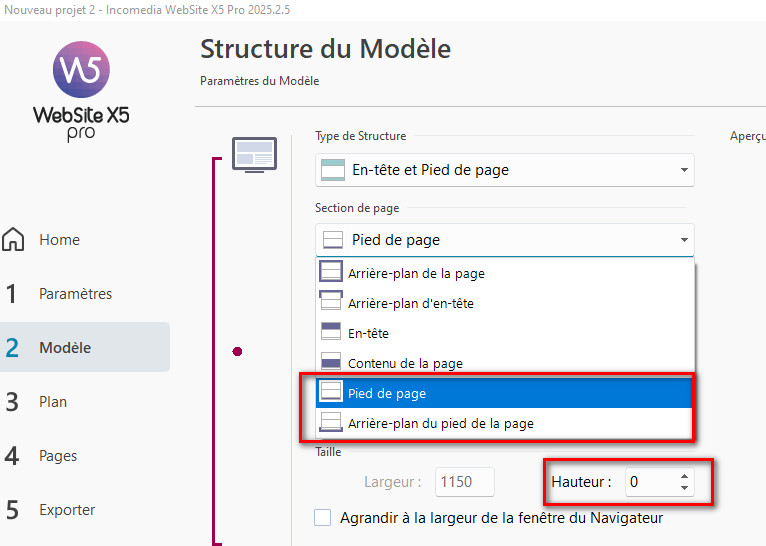Choose the 'Arrière-plan d'en-tête' section icon
Image resolution: width=766 pixels, height=546 pixels.
[331, 301]
